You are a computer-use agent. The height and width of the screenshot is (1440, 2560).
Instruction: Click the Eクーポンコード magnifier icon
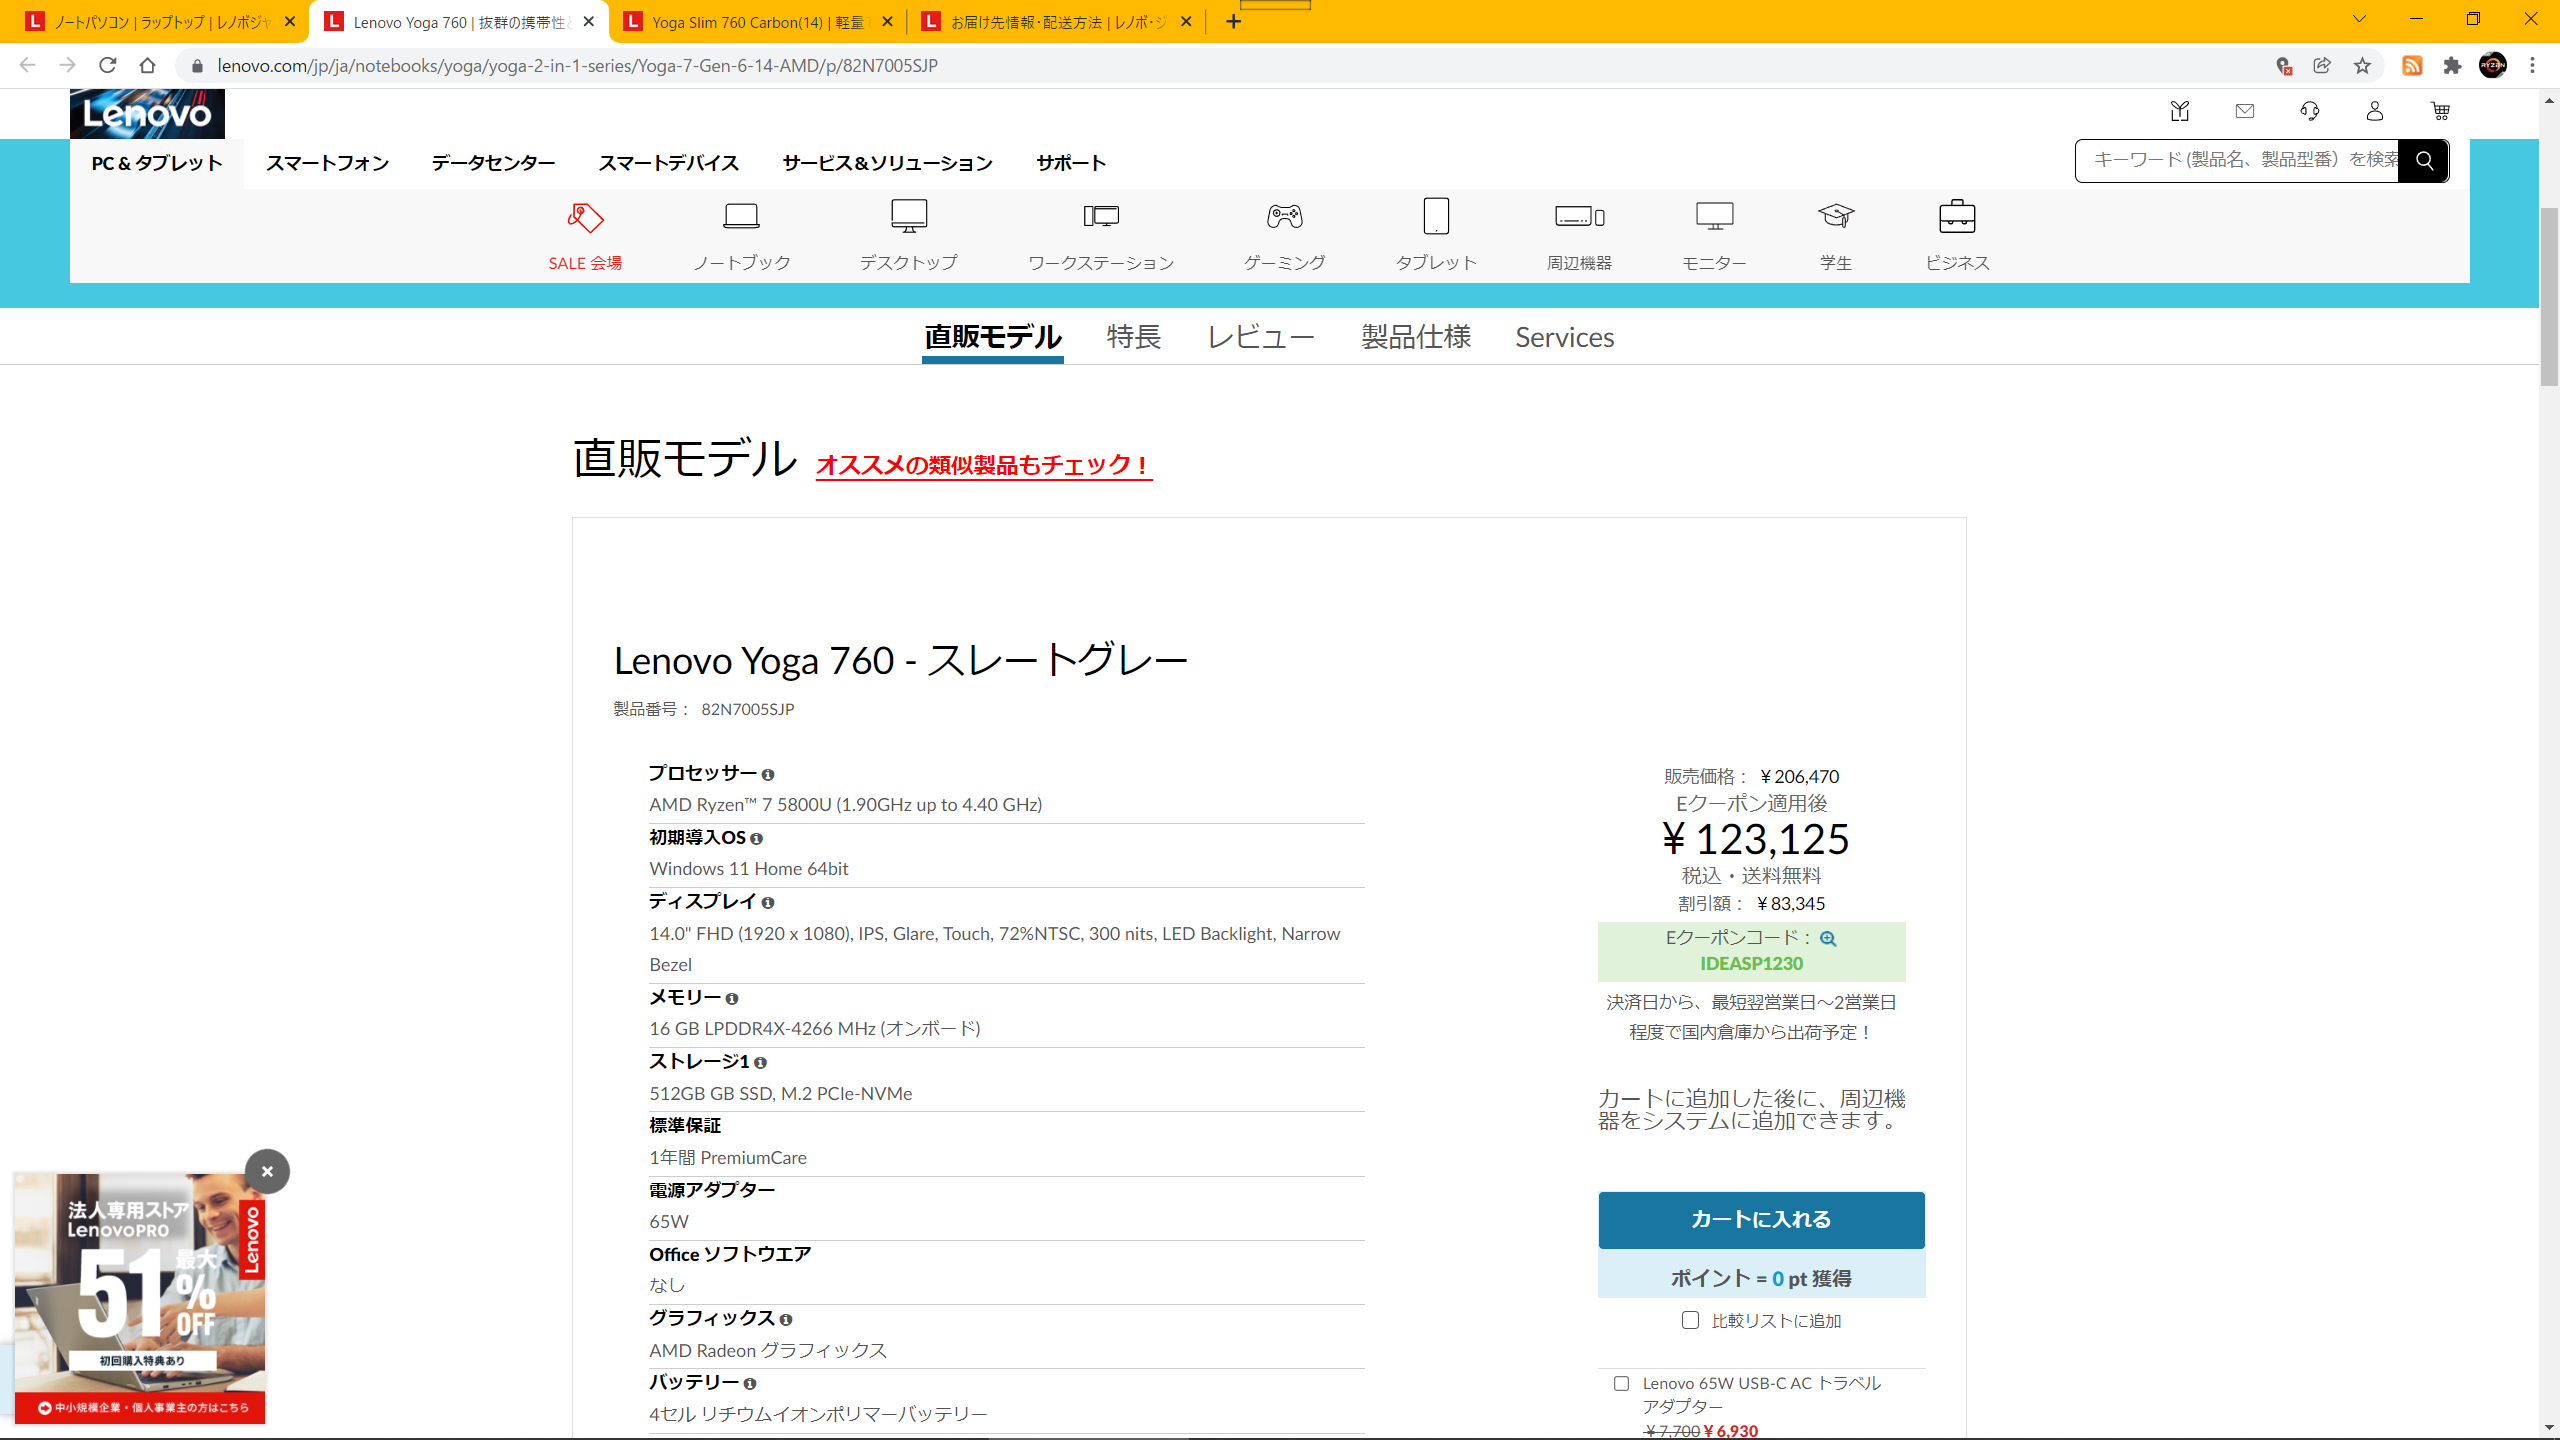coord(1828,939)
